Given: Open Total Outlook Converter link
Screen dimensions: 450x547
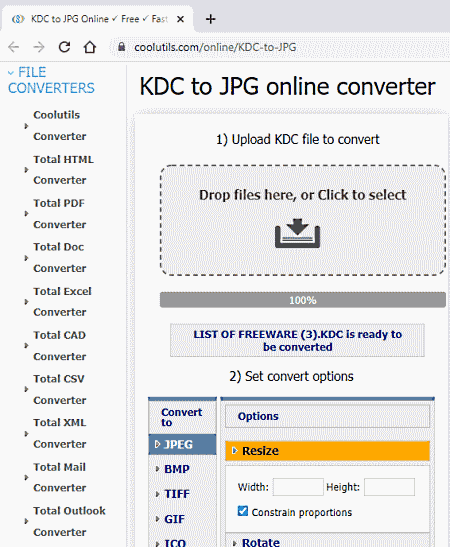Looking at the screenshot, I should click(69, 521).
